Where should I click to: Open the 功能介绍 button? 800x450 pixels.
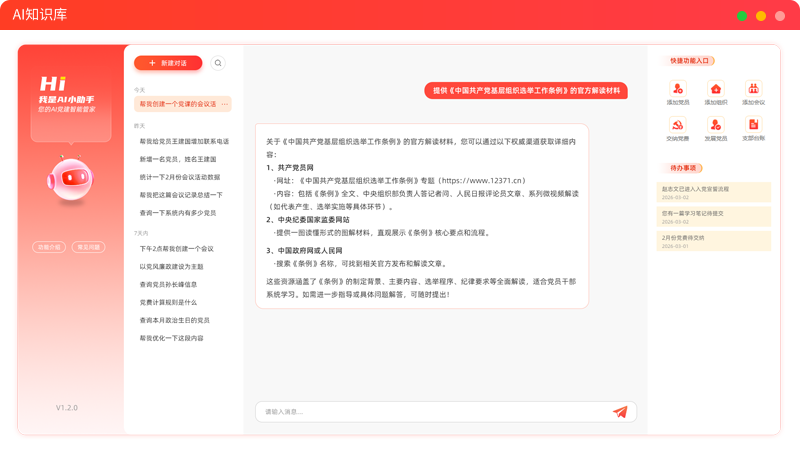click(x=49, y=247)
